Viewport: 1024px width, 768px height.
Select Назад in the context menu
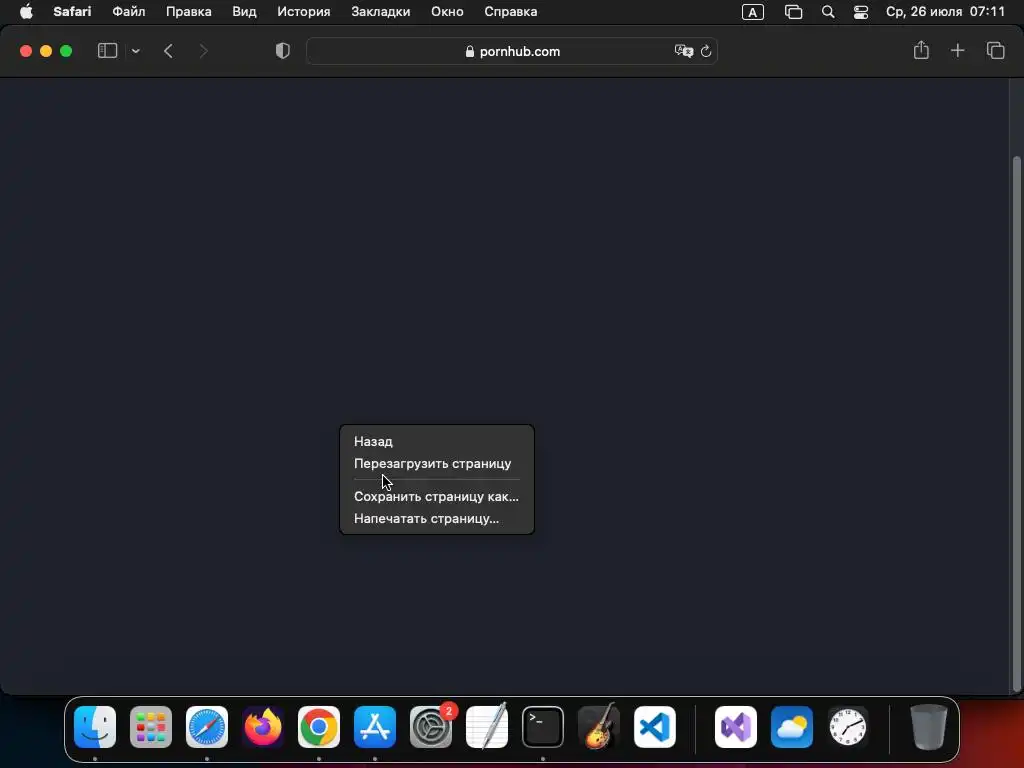click(437, 441)
